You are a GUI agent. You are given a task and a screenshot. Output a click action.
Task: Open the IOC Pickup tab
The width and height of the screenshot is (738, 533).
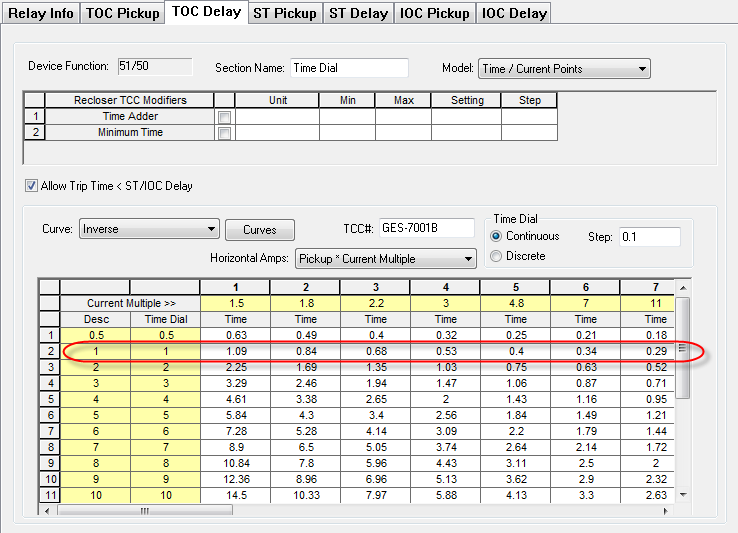click(x=435, y=13)
